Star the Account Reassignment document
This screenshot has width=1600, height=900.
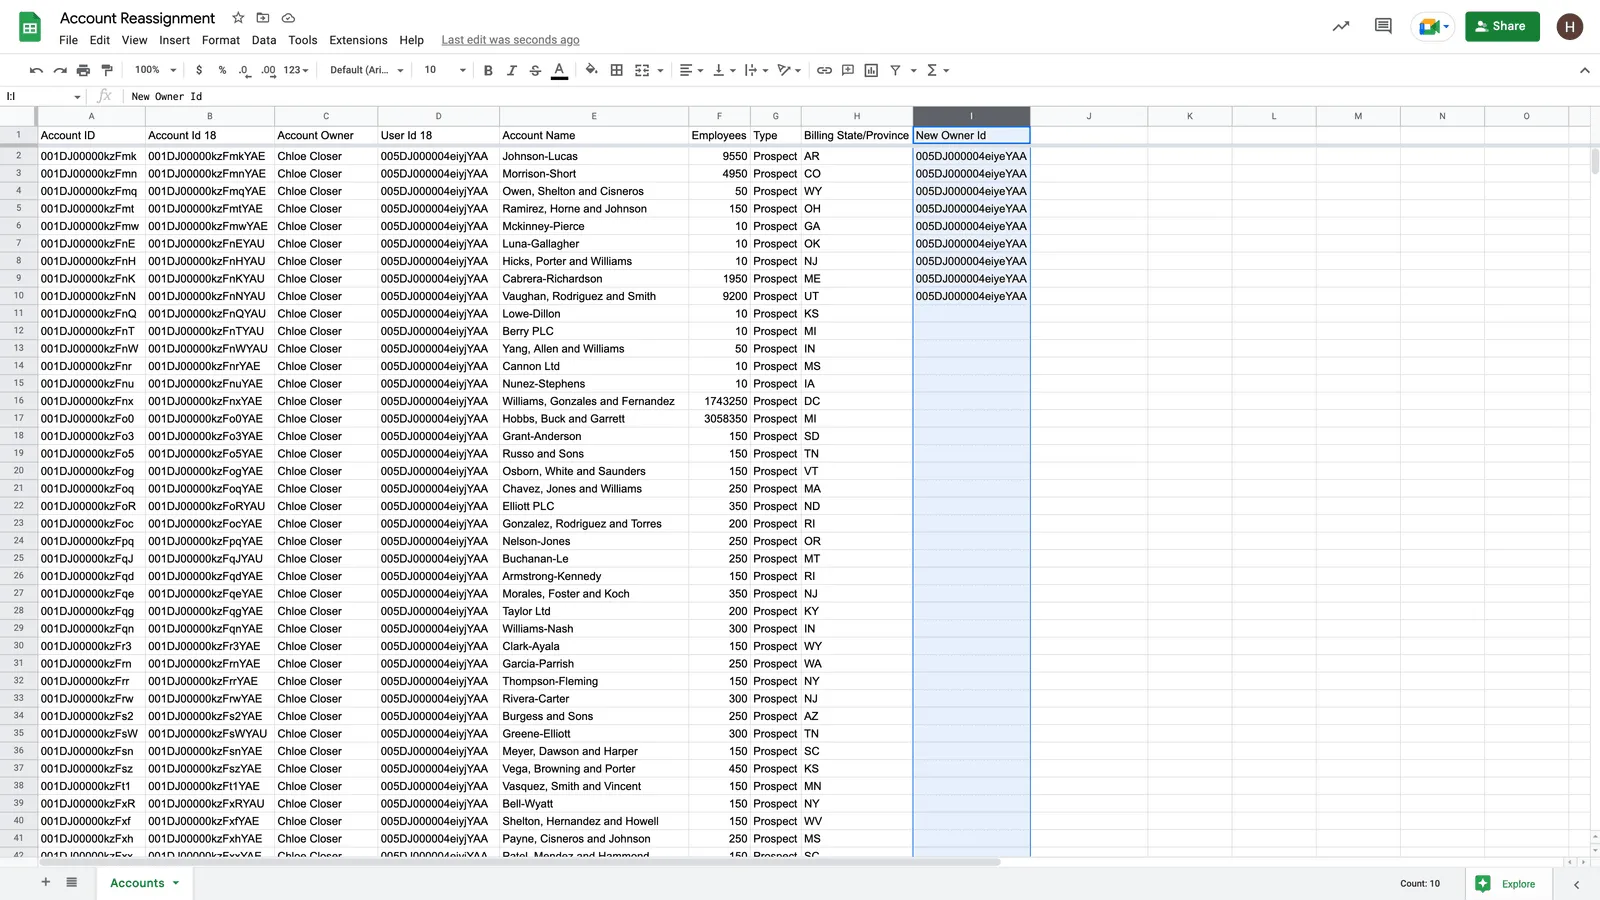[x=238, y=18]
